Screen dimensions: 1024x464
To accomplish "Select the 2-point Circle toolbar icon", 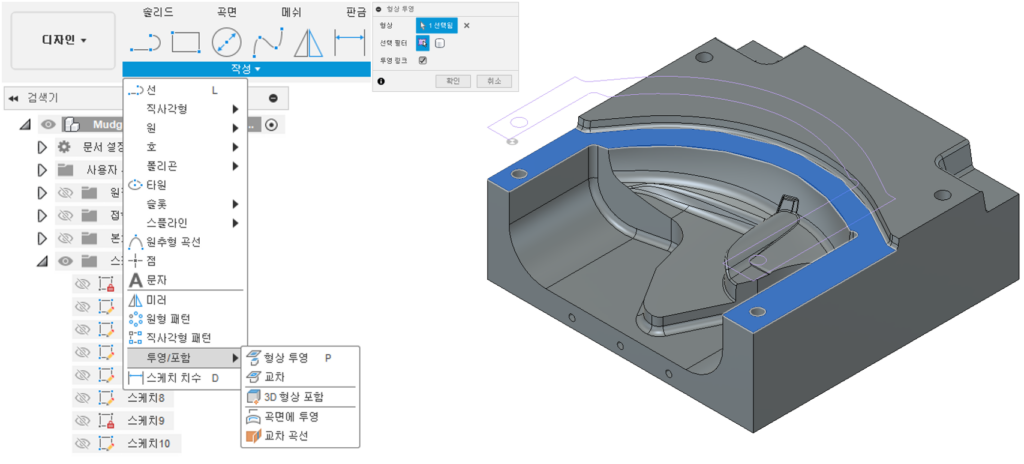I will tap(227, 42).
